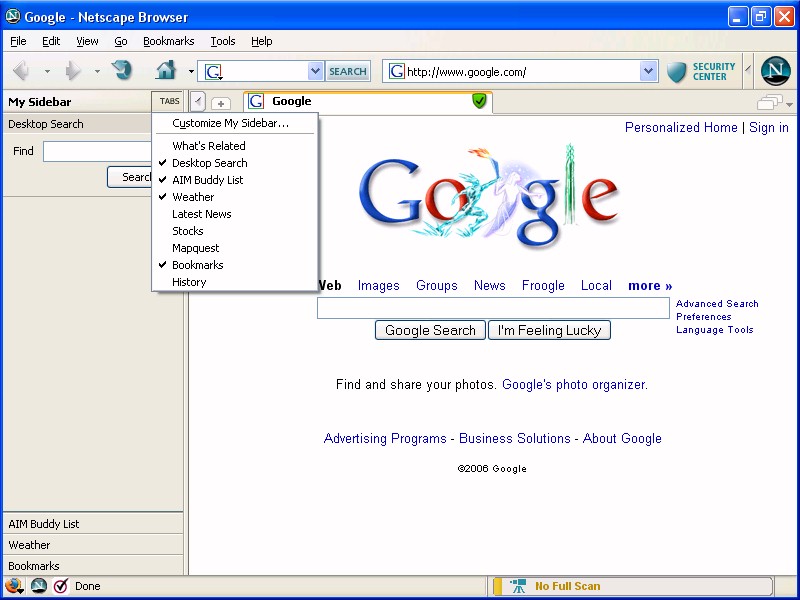This screenshot has height=600, width=800.
Task: Click the stacked windows tab list icon
Action: pyautogui.click(x=770, y=103)
